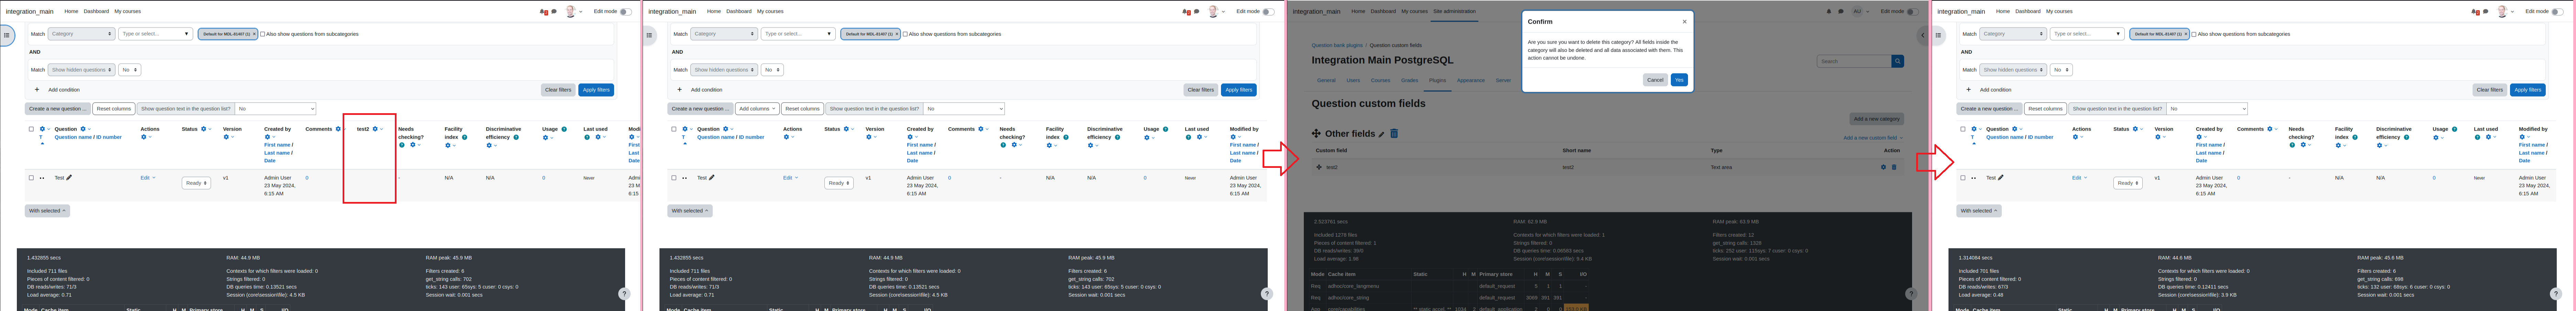Follow the Question bank plugins breadcrumb link
The width and height of the screenshot is (2576, 311).
(x=1337, y=45)
